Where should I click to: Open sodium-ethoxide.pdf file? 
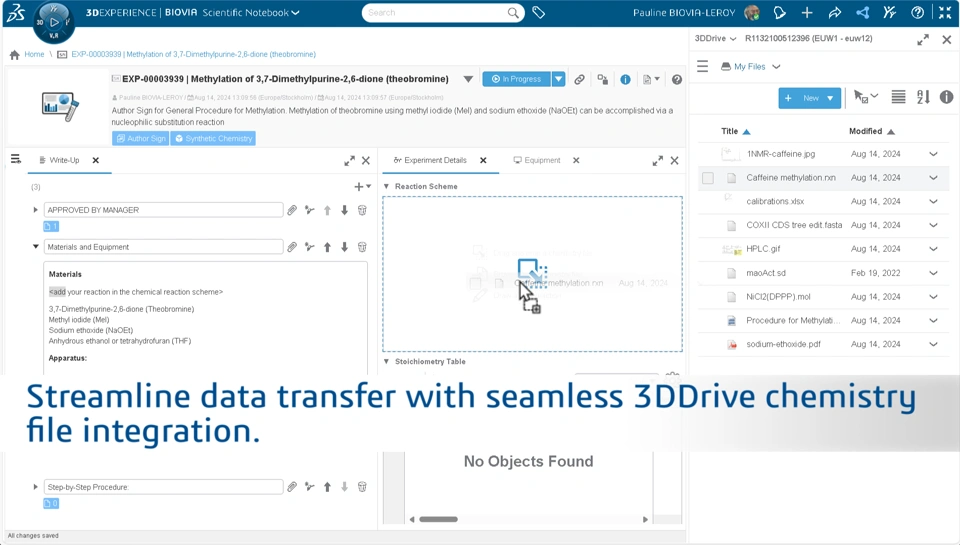pos(783,344)
